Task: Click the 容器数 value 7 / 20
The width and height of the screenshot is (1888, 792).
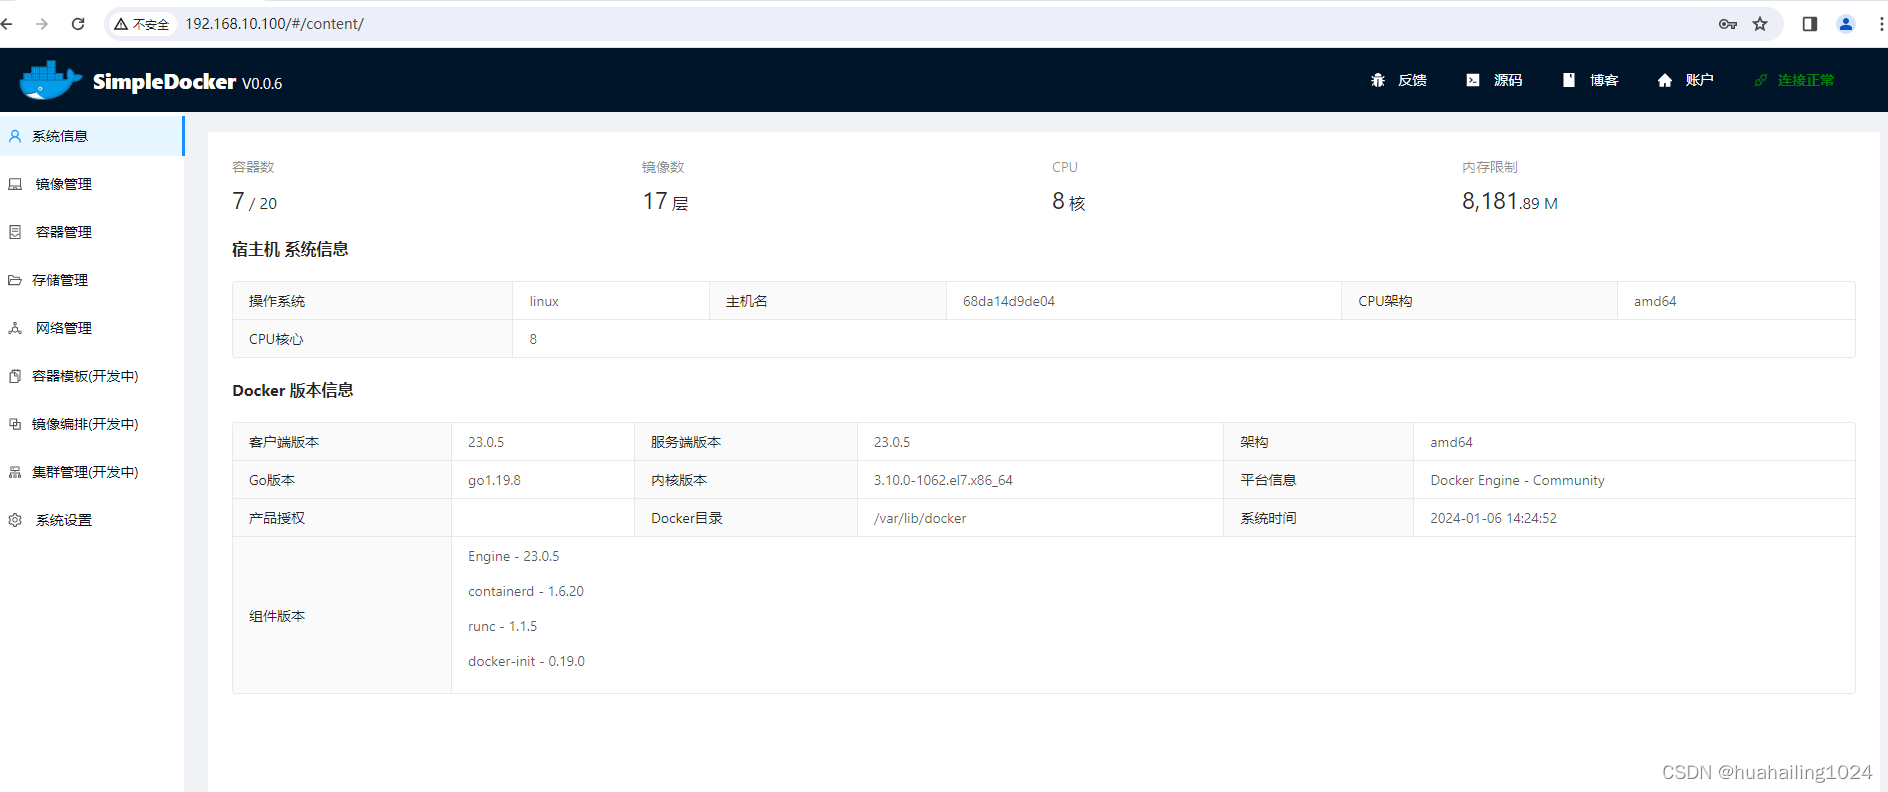Action: (255, 202)
